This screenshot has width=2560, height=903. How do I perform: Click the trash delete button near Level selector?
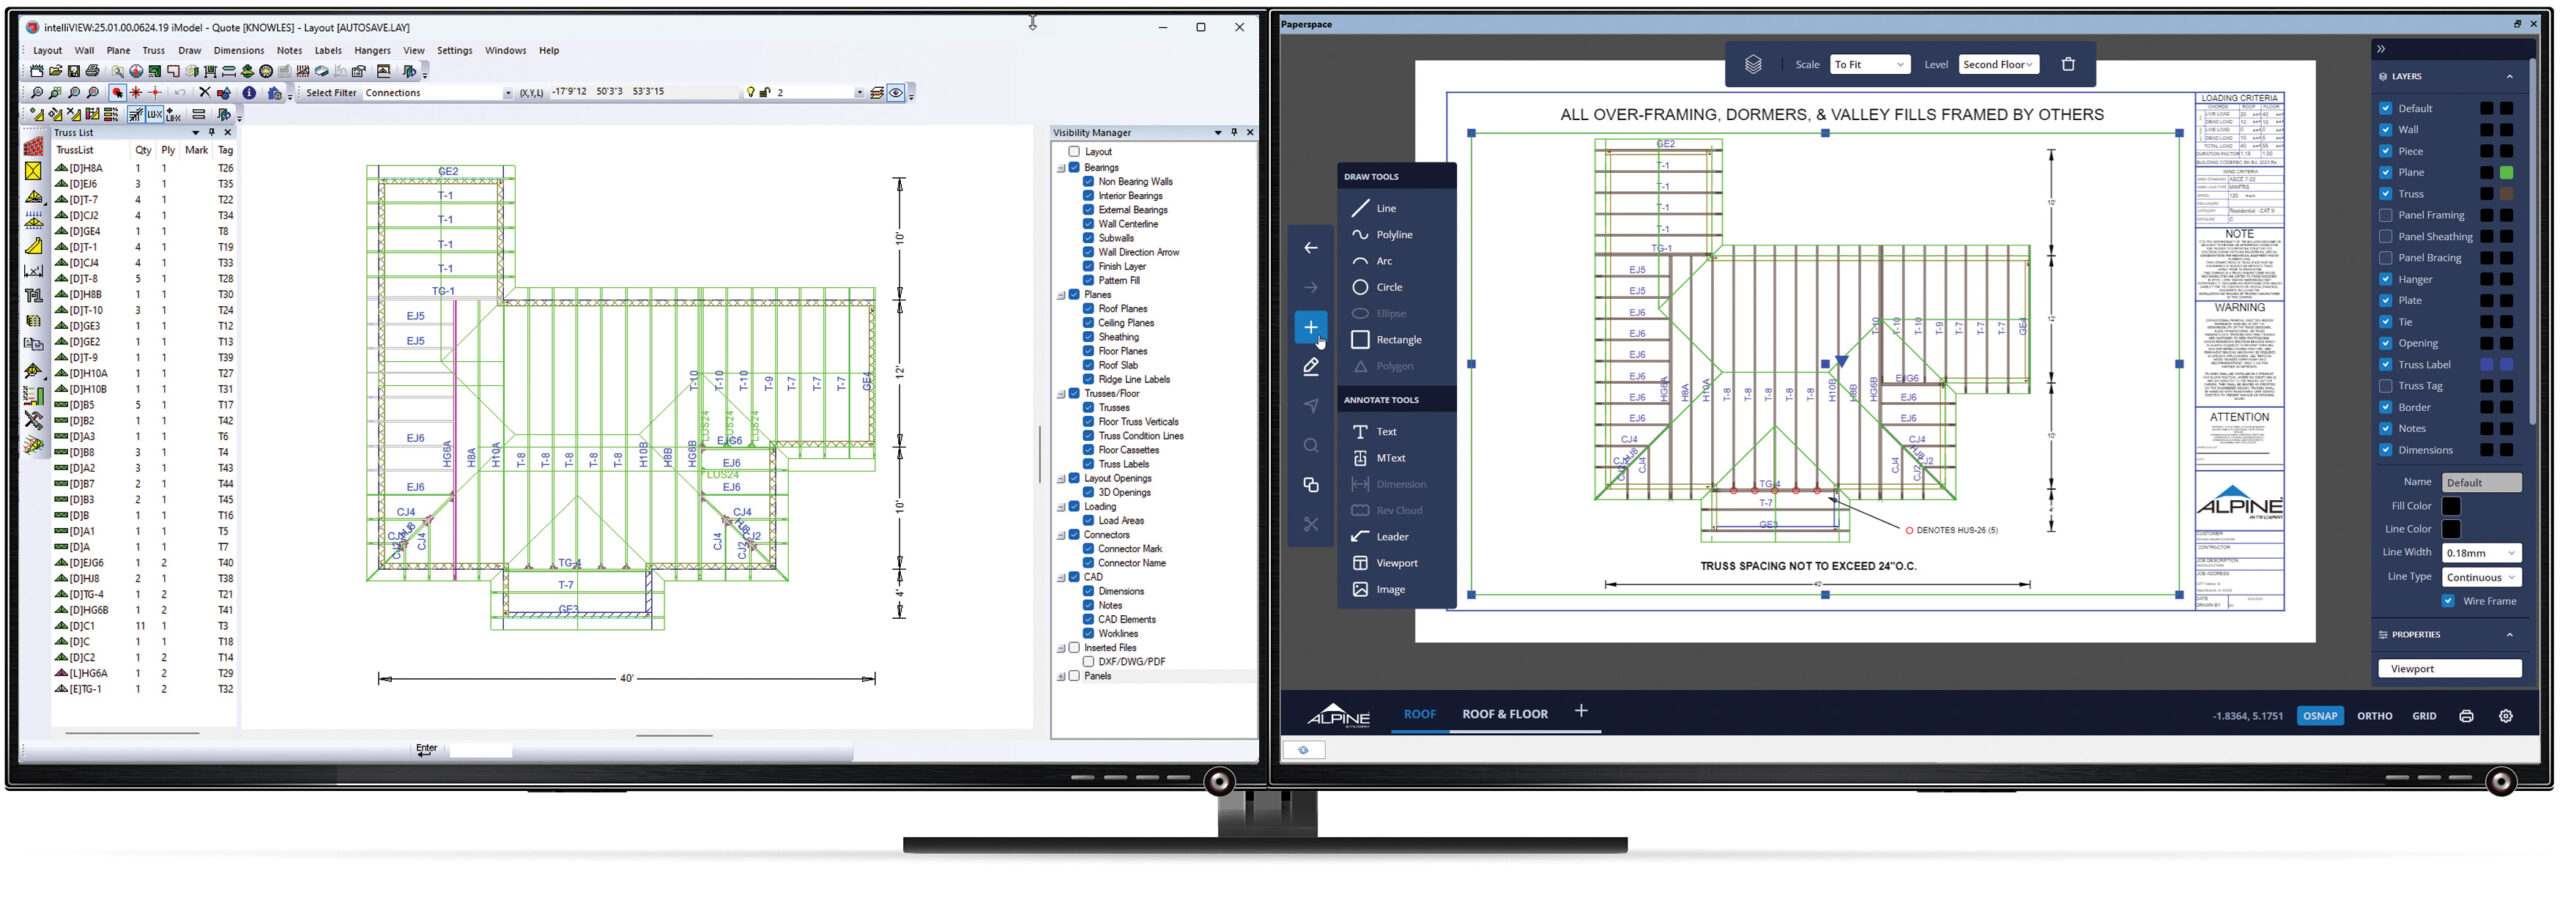click(x=2068, y=64)
